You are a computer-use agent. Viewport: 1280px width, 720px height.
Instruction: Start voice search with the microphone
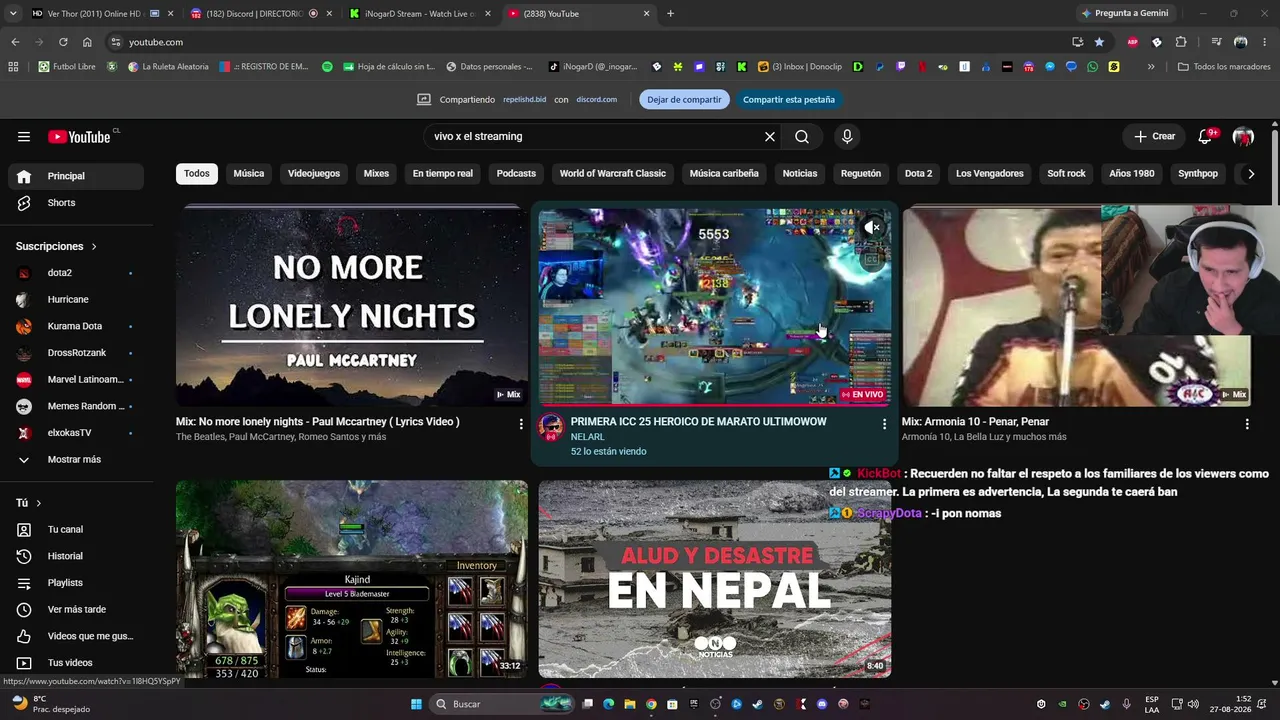(847, 137)
